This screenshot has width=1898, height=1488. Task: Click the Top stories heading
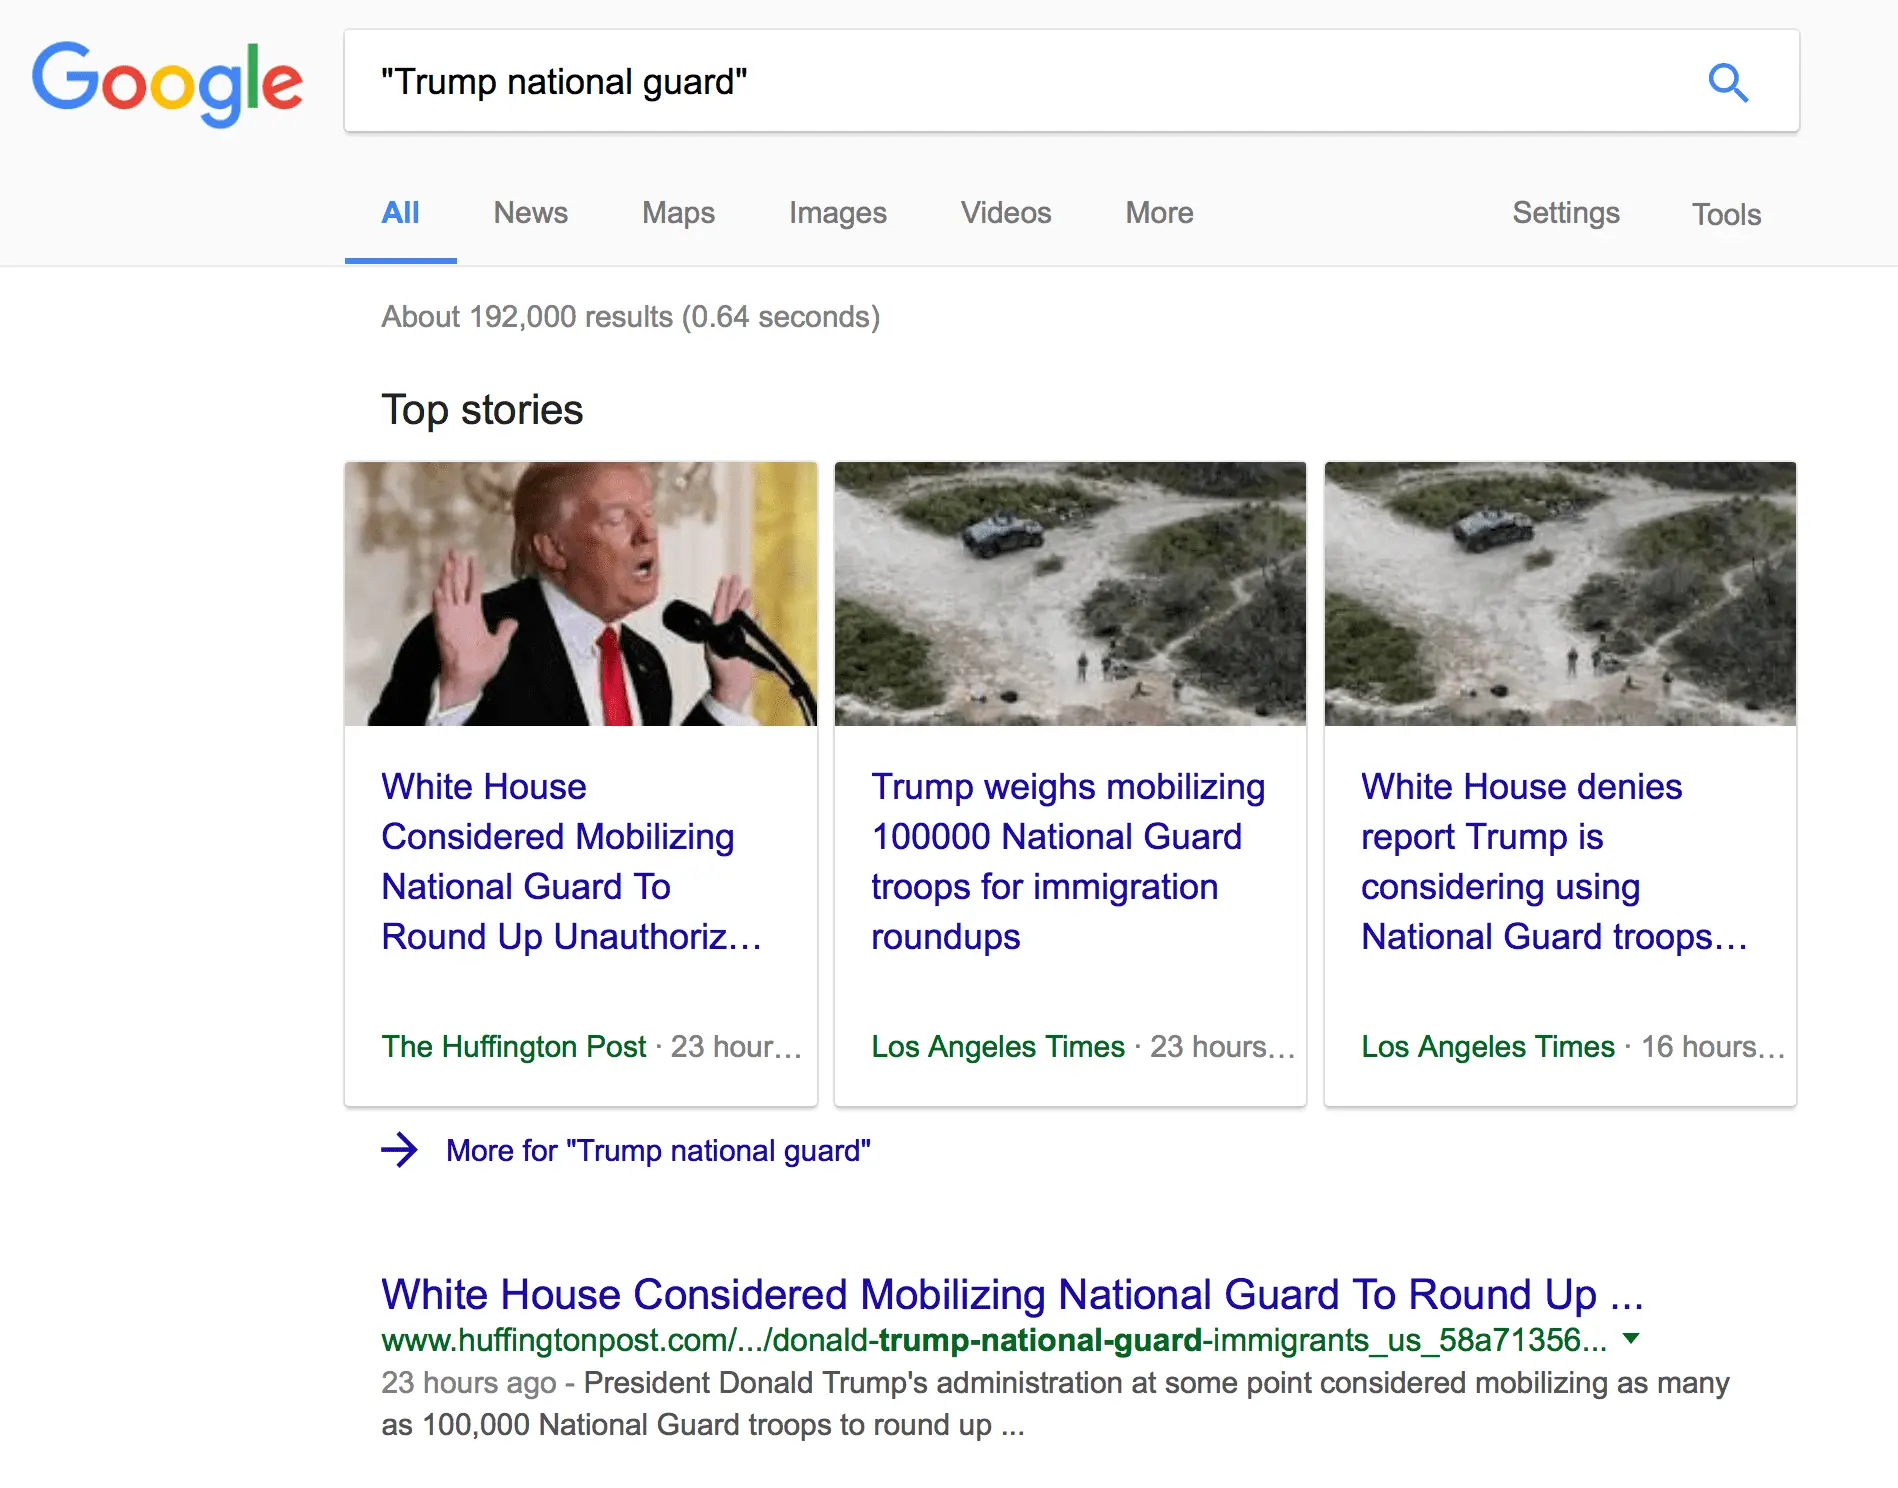(x=482, y=410)
